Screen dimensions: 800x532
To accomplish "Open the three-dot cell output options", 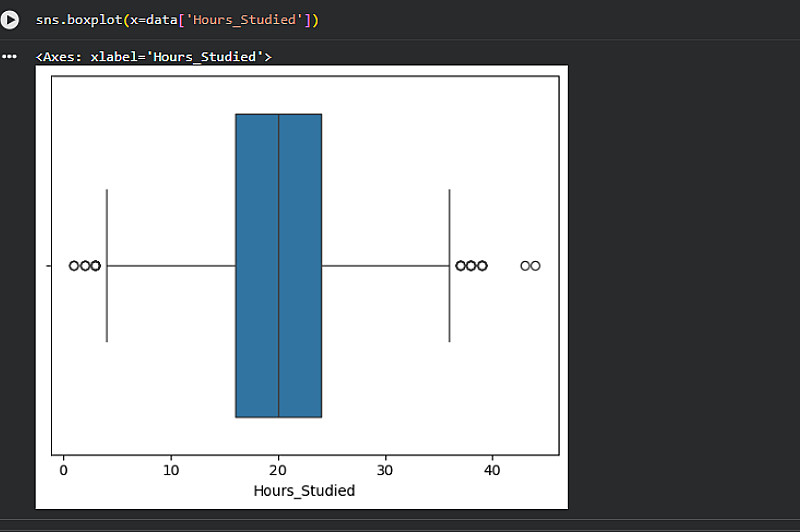I will click(x=10, y=57).
